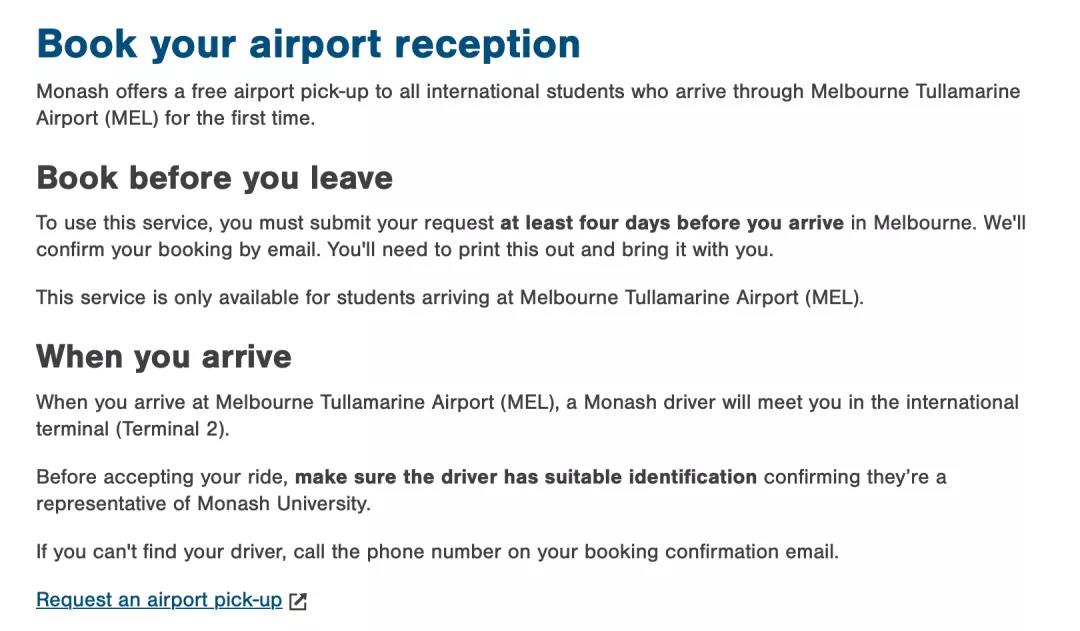The image size is (1080, 631).
Task: Click the sentence about printing the booking out
Action: click(549, 249)
